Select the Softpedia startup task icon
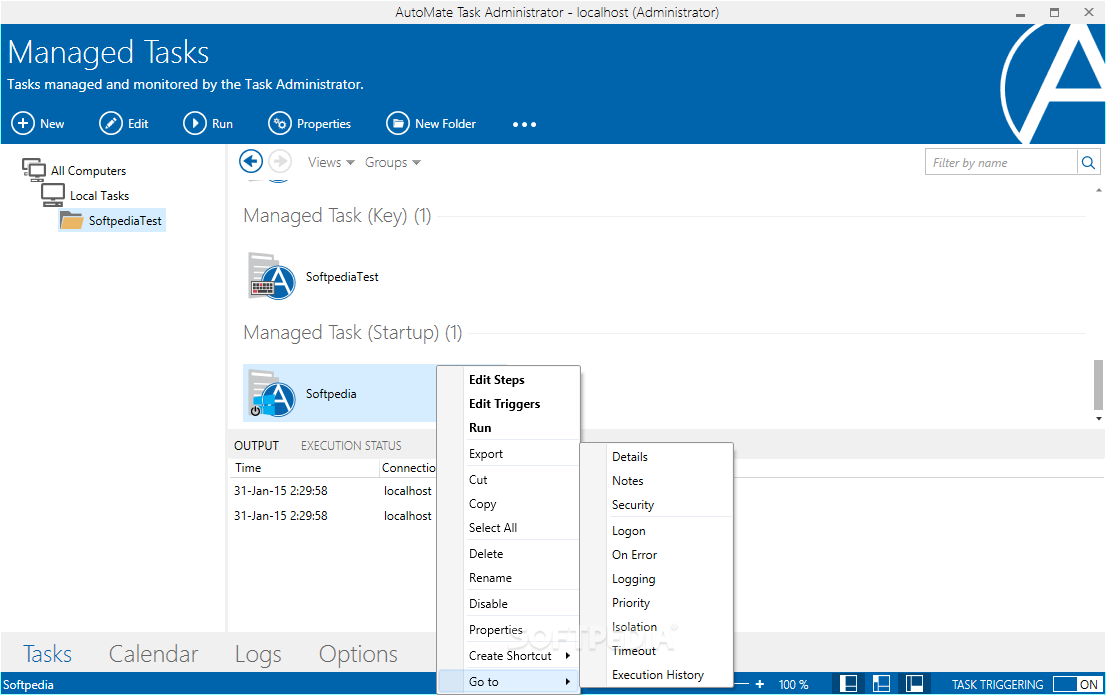This screenshot has width=1106, height=695. point(272,394)
